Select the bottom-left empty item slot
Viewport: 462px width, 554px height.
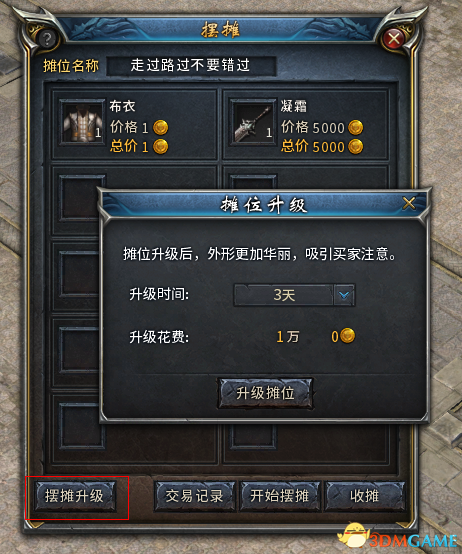82,426
